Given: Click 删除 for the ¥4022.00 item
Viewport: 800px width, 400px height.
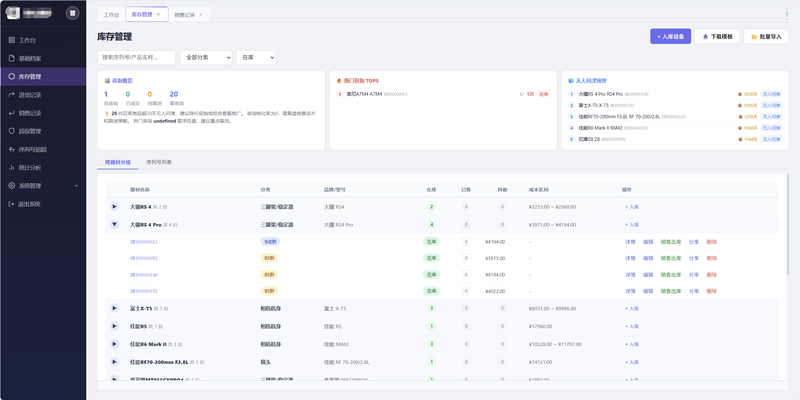Looking at the screenshot, I should [x=712, y=291].
